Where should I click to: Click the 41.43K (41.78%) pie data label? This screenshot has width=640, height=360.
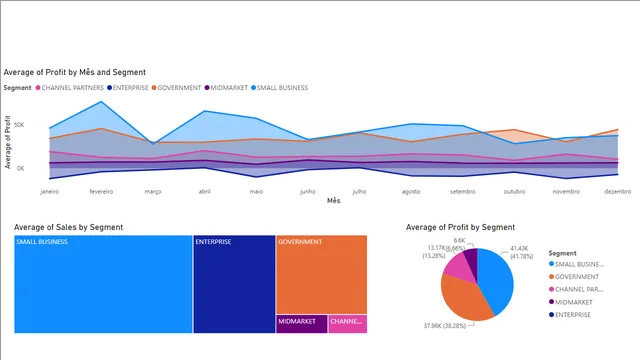click(521, 252)
